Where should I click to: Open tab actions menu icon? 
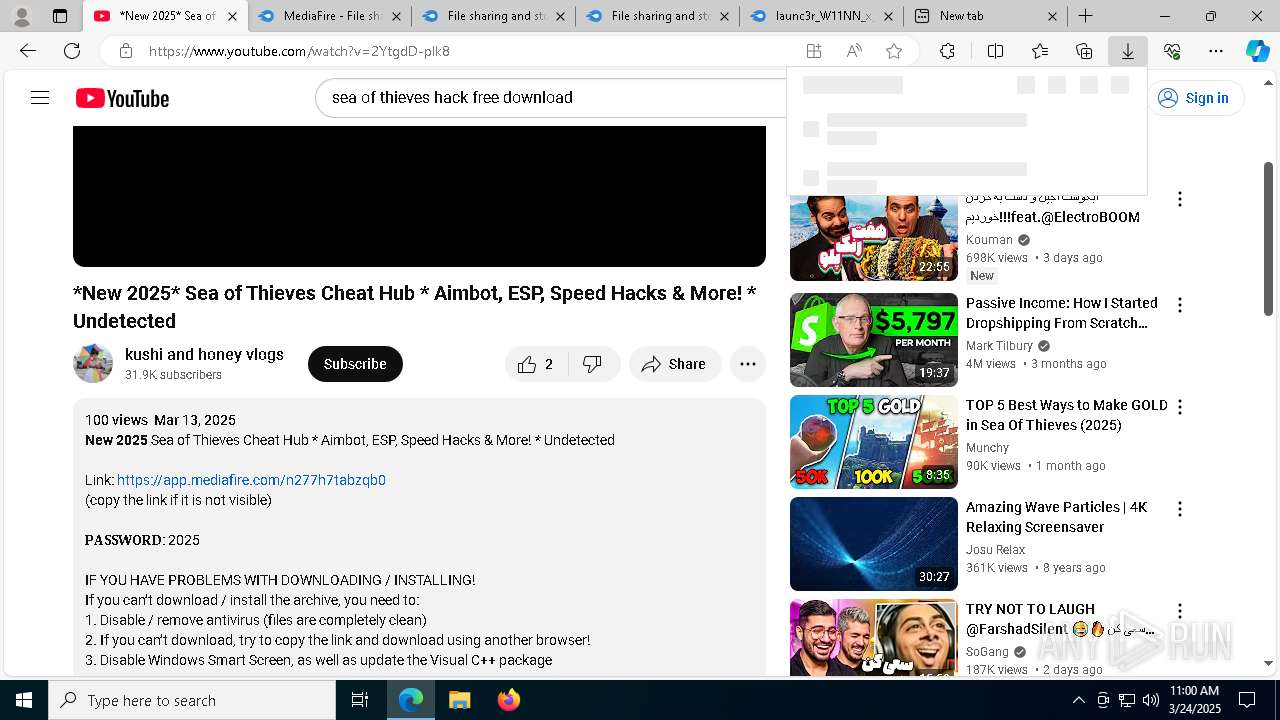[60, 16]
